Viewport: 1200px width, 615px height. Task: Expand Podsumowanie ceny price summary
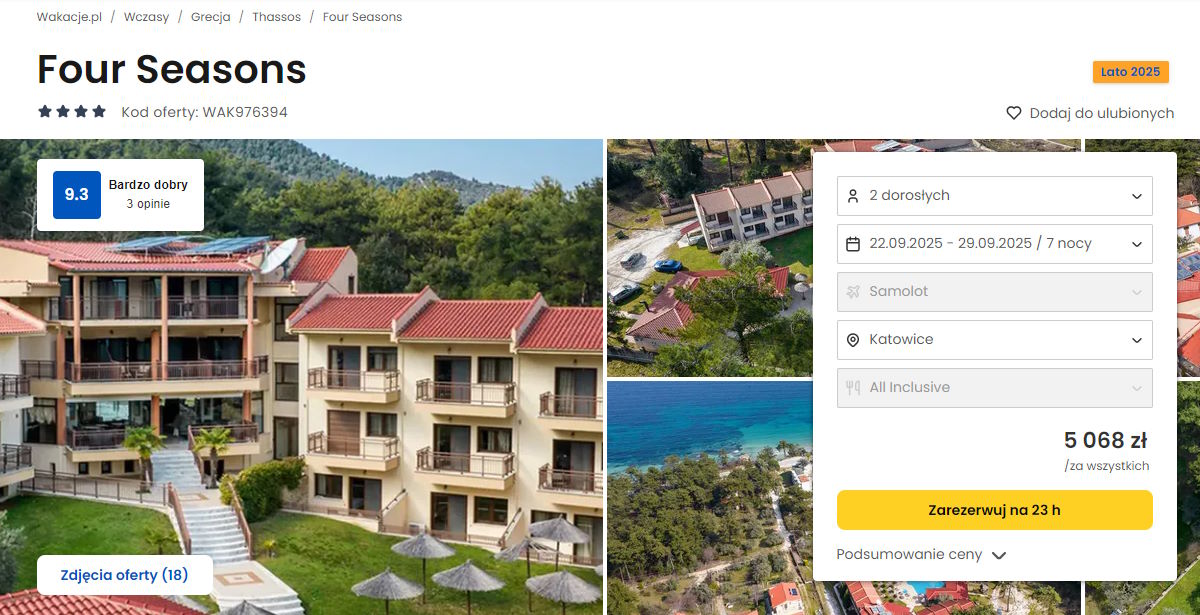point(921,554)
